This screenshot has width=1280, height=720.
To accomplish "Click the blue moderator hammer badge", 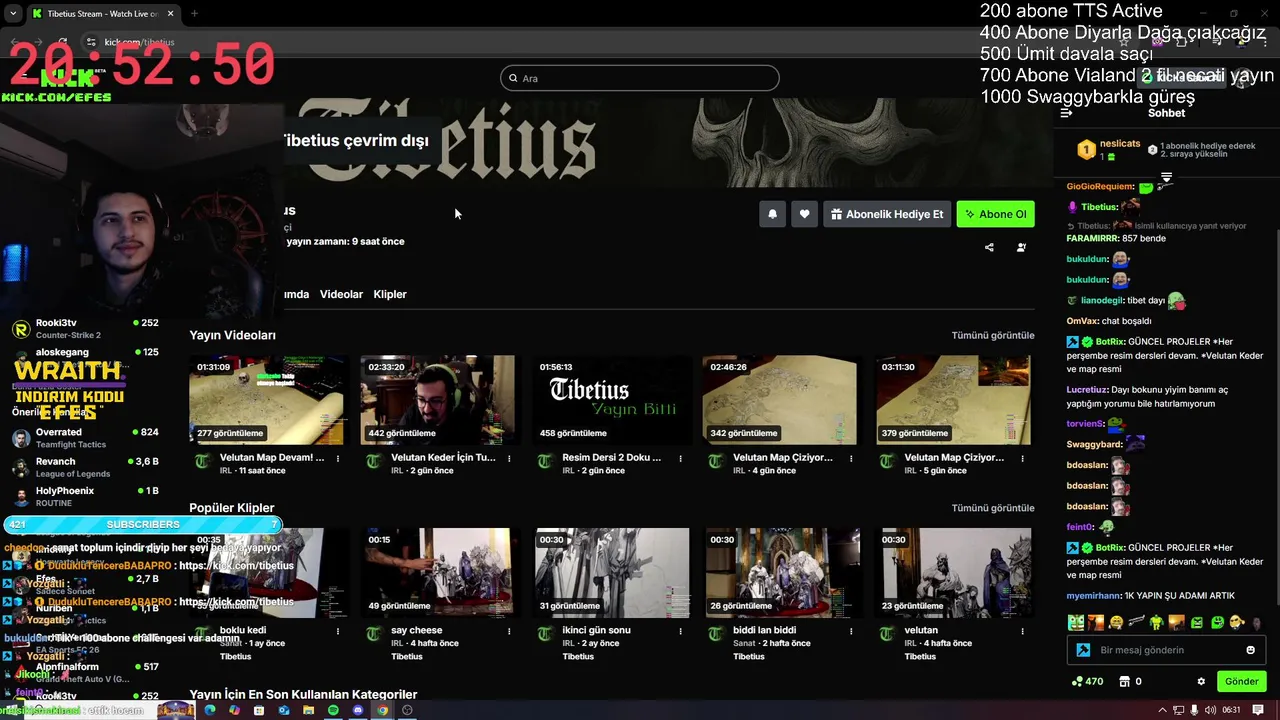I will coord(1082,650).
